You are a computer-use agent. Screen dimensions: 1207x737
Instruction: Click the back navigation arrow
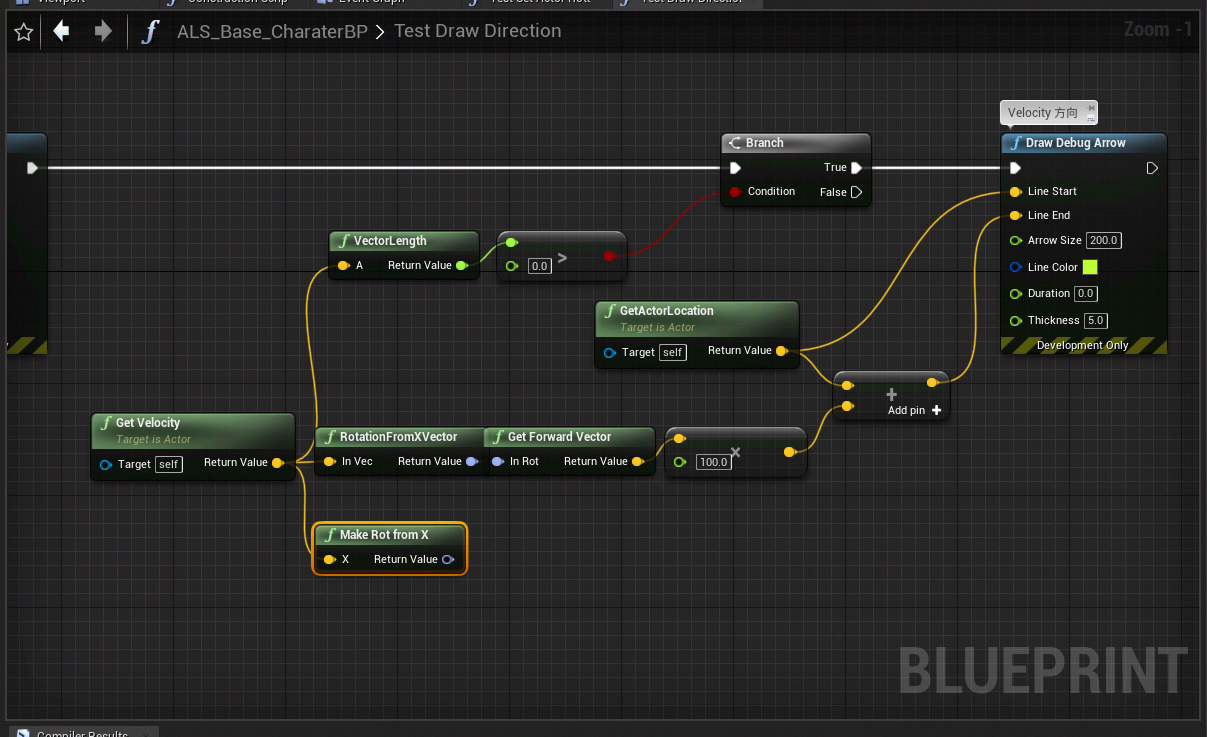tap(60, 31)
